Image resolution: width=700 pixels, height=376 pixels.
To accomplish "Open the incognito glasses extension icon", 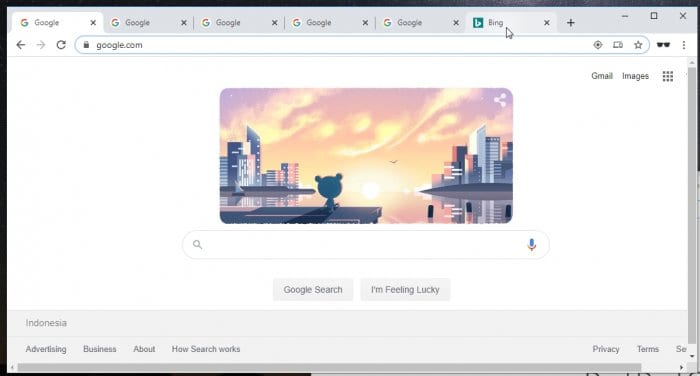I will 663,45.
